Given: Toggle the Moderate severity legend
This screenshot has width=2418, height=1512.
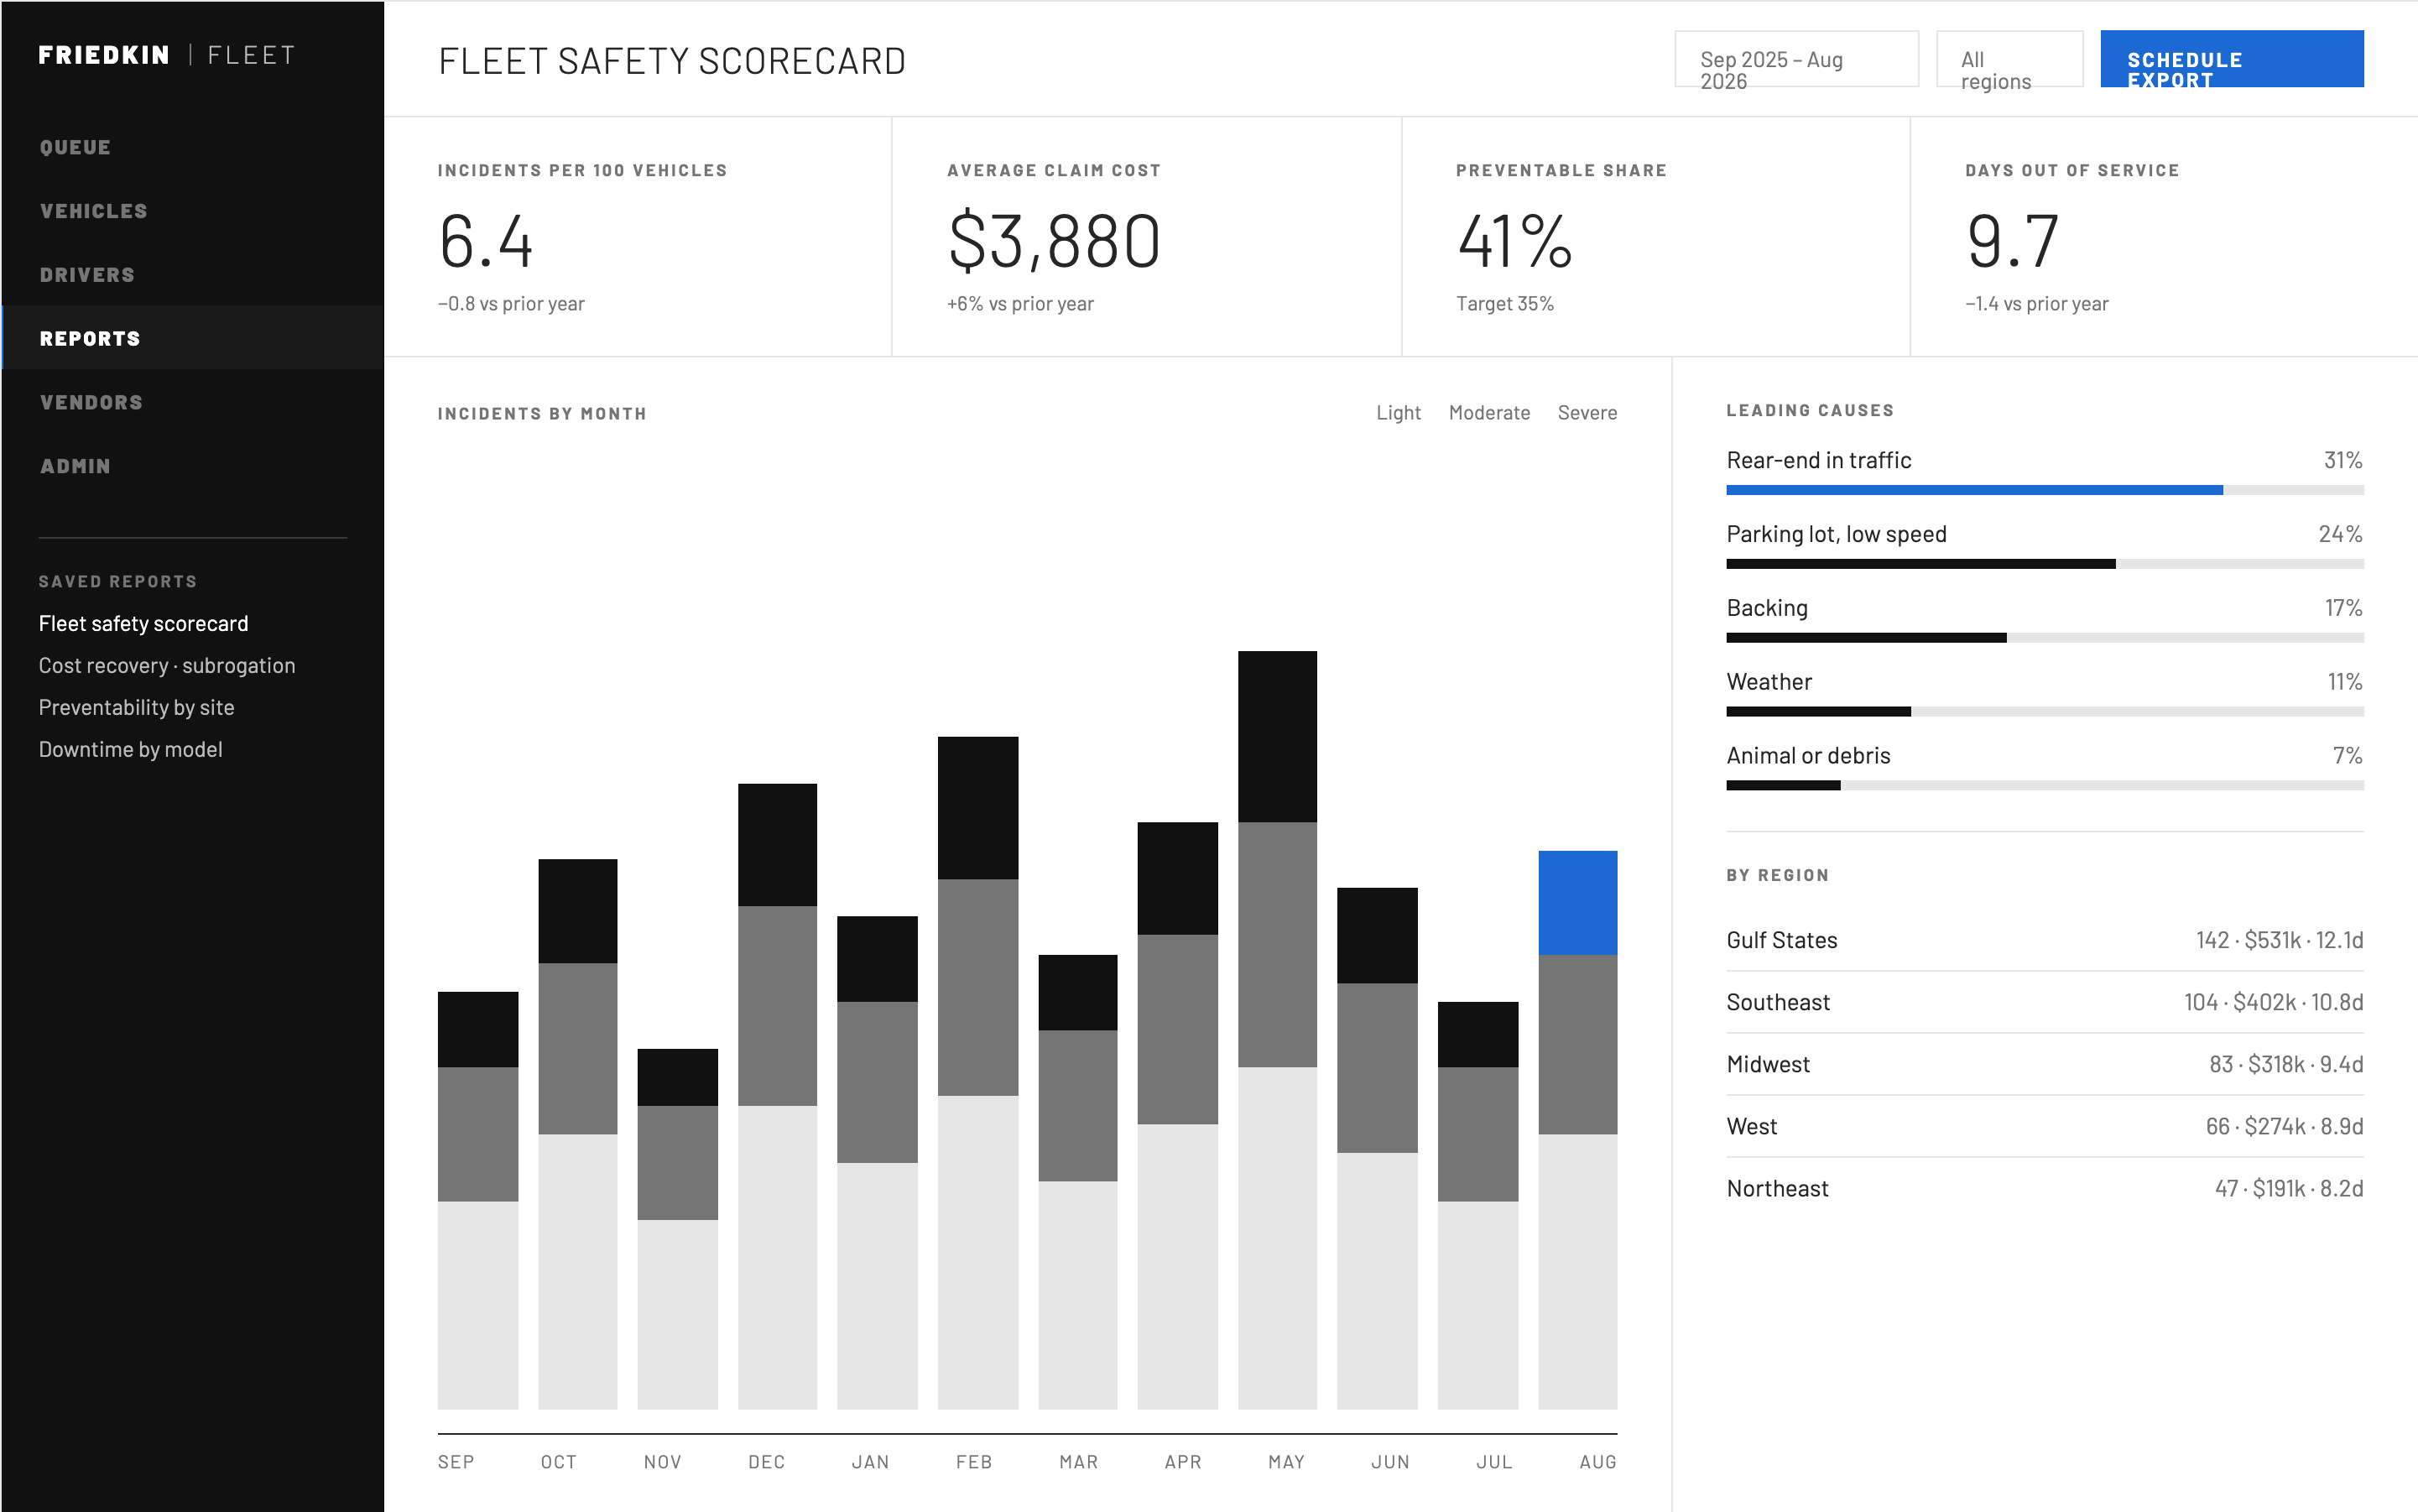Looking at the screenshot, I should point(1489,413).
